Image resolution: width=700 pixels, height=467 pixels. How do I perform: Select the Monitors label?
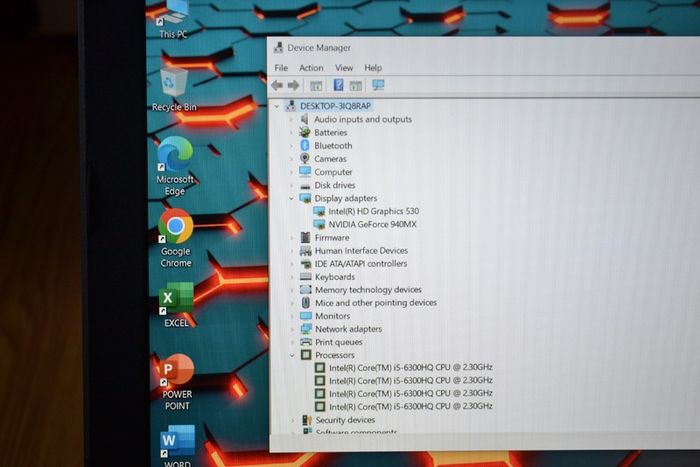(x=333, y=316)
